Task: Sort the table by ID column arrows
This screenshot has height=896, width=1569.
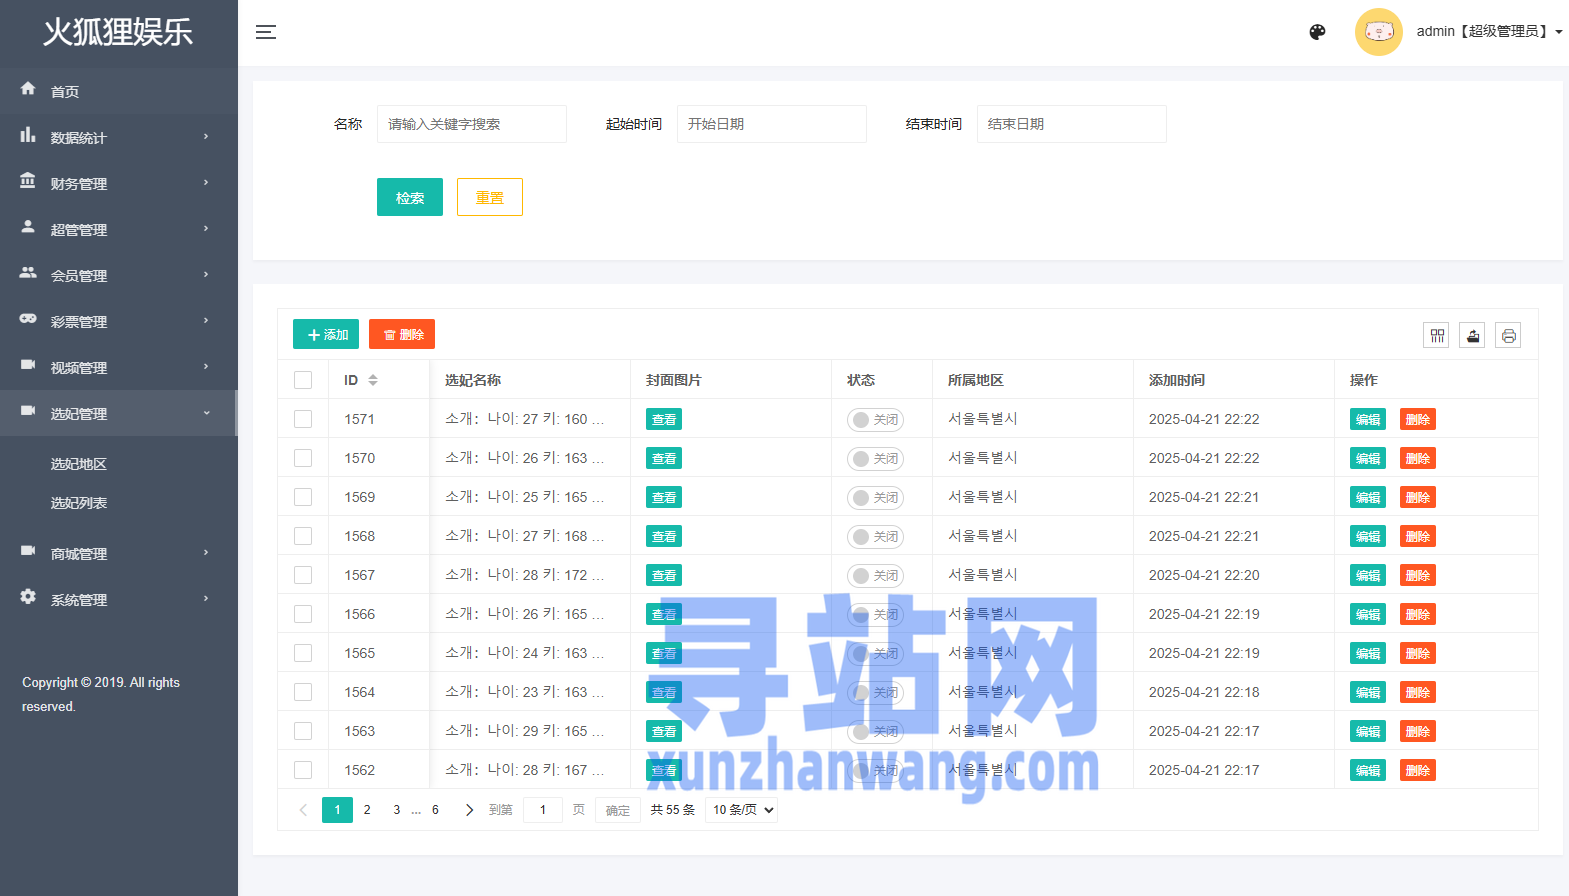Action: [x=373, y=380]
